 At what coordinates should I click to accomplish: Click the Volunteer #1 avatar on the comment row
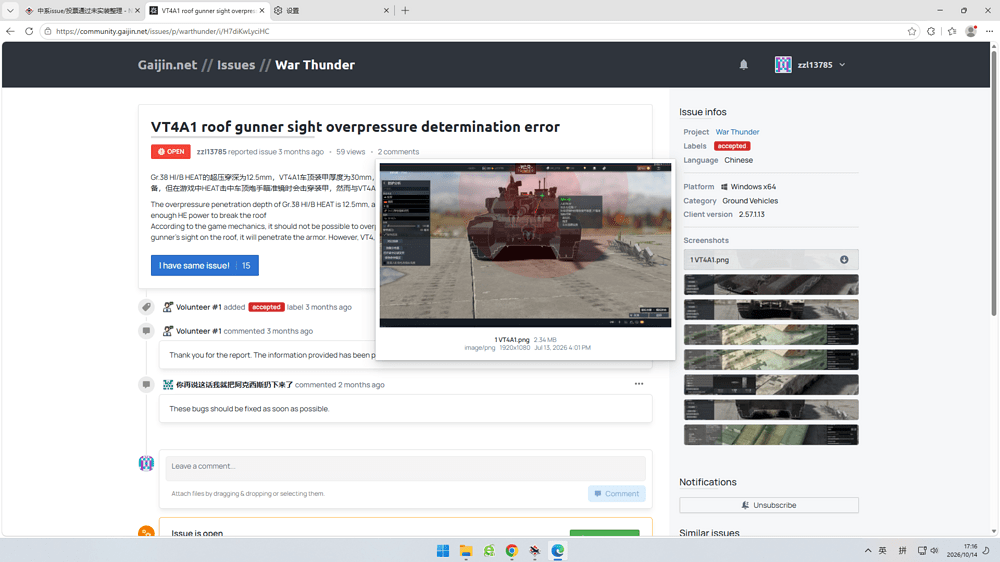168,331
